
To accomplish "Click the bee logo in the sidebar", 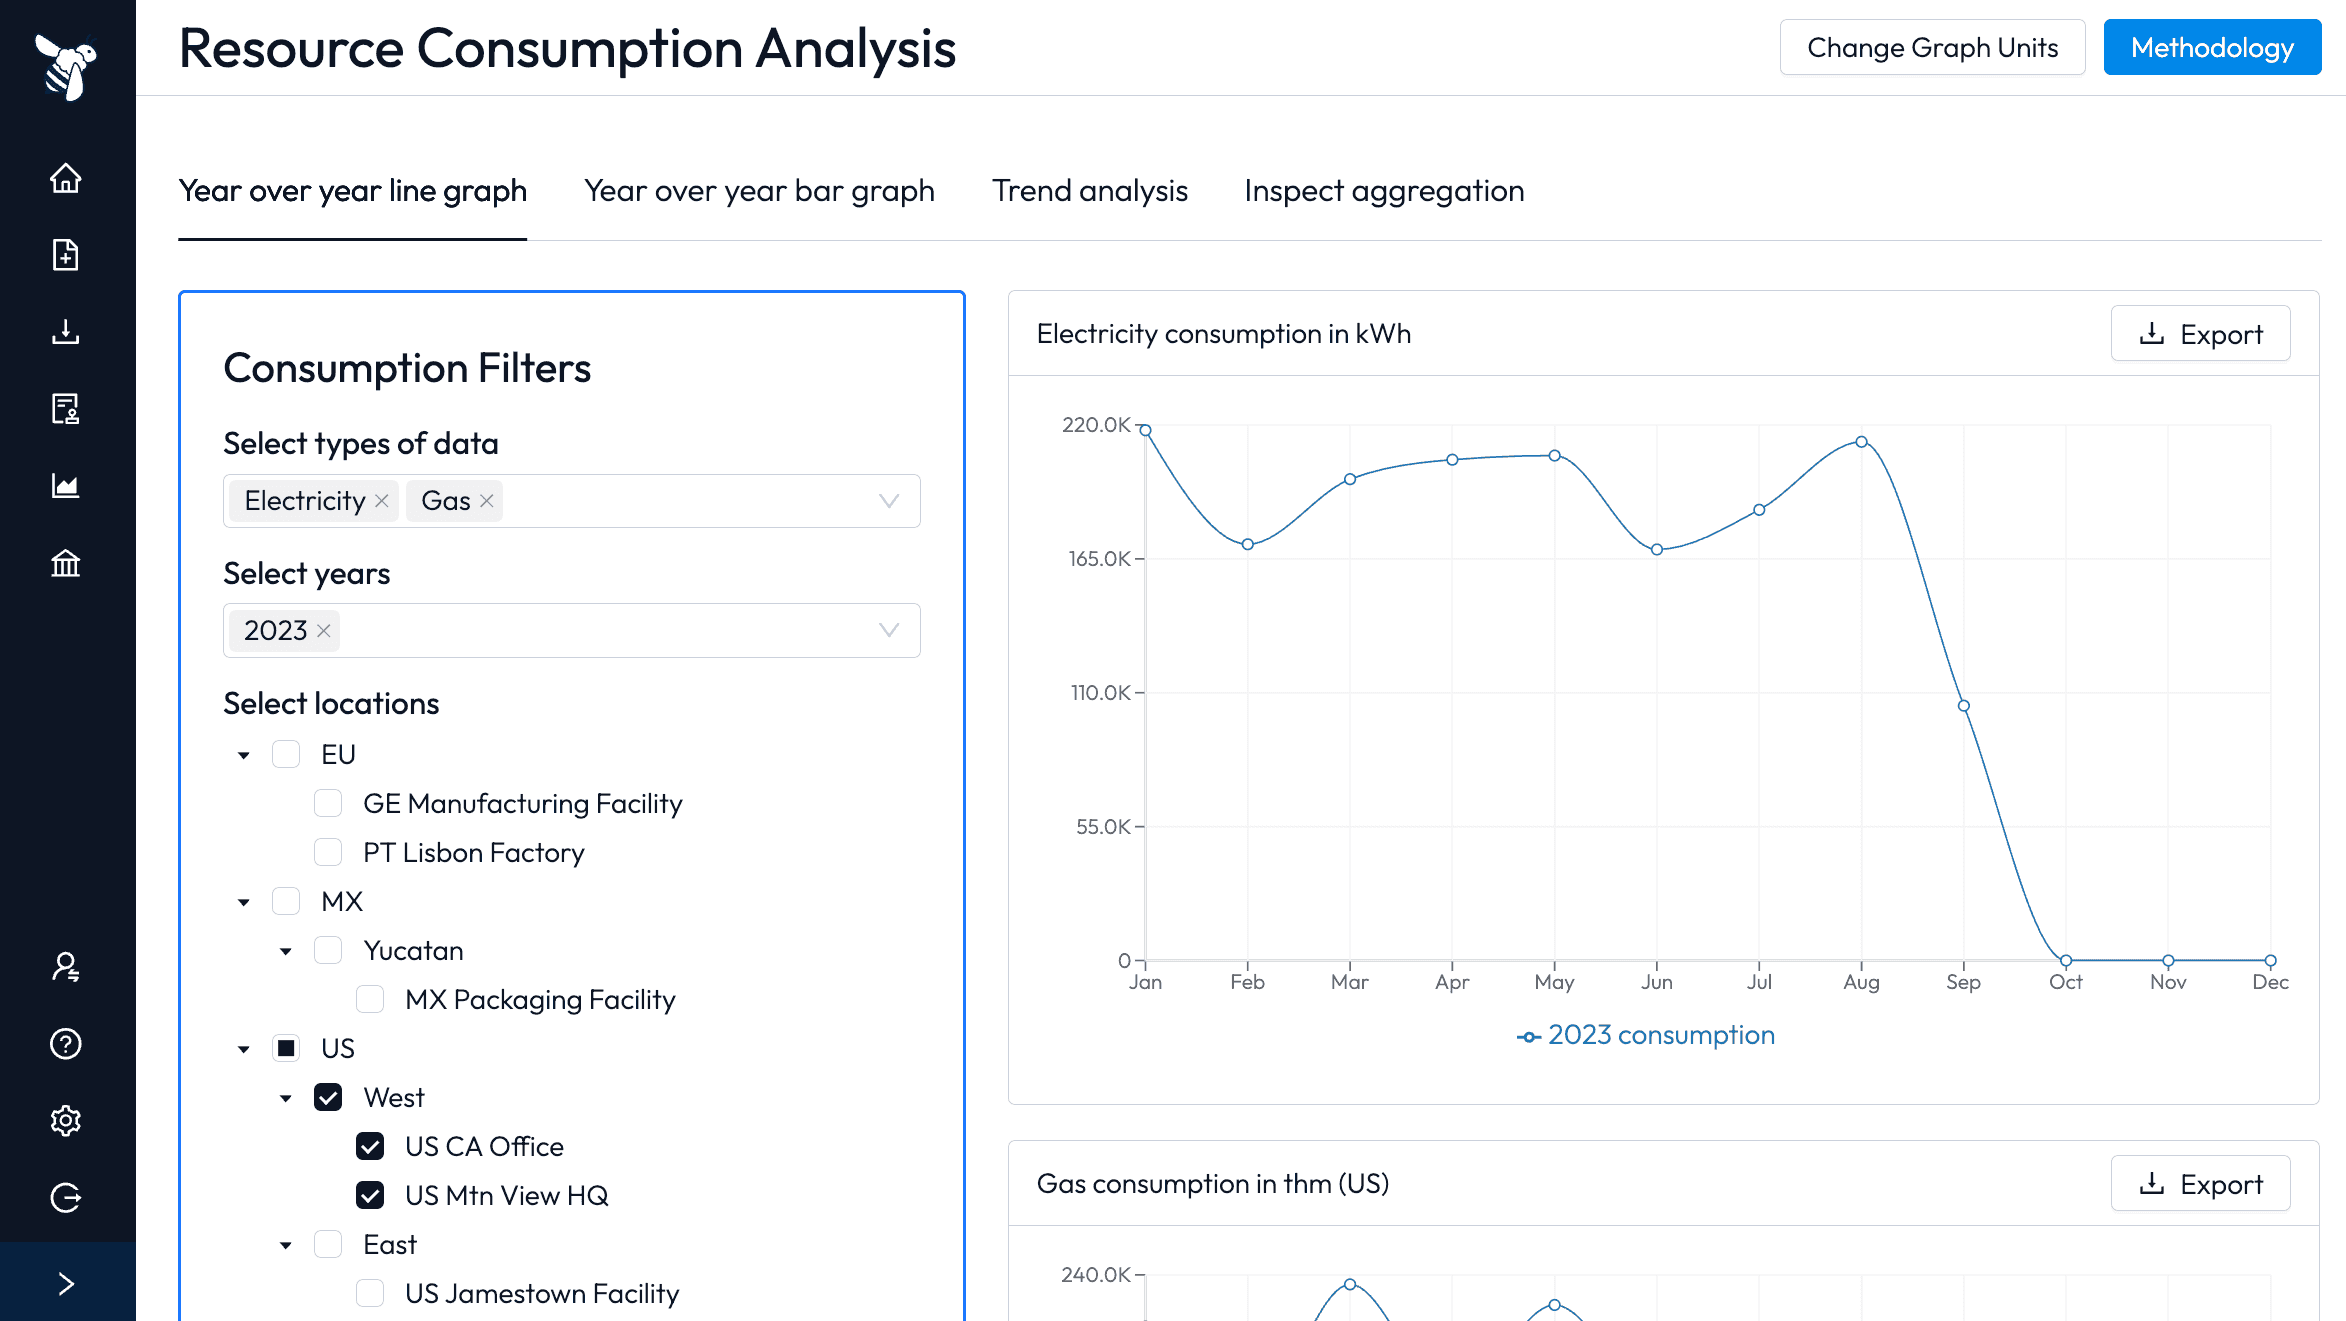I will pos(66,66).
